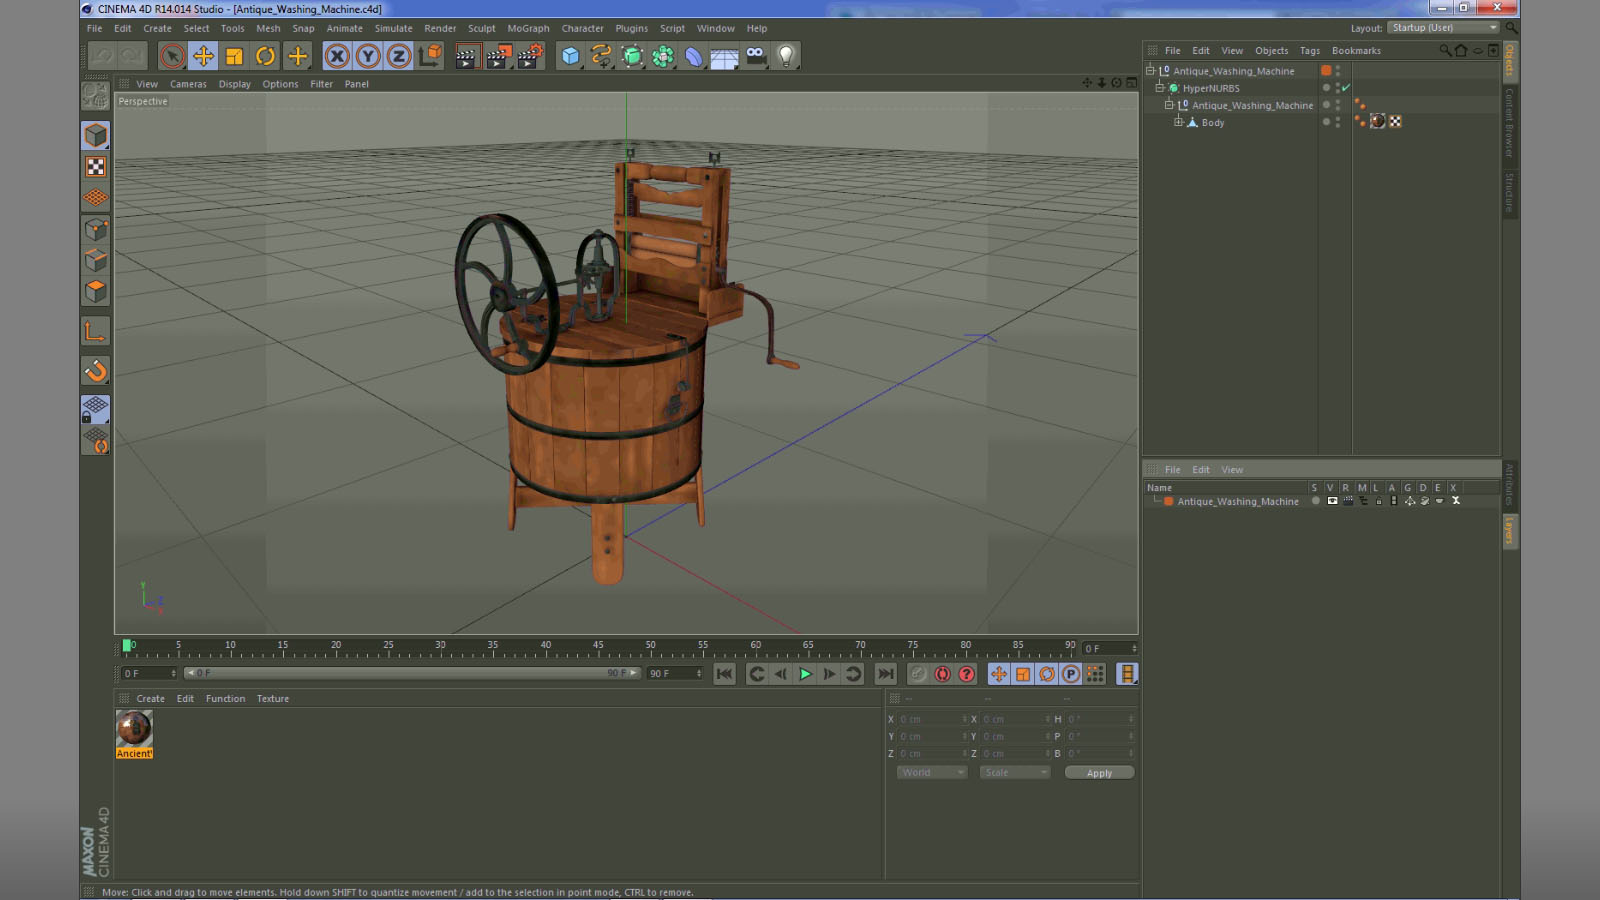Open Object Manager Tags menu

click(1310, 50)
